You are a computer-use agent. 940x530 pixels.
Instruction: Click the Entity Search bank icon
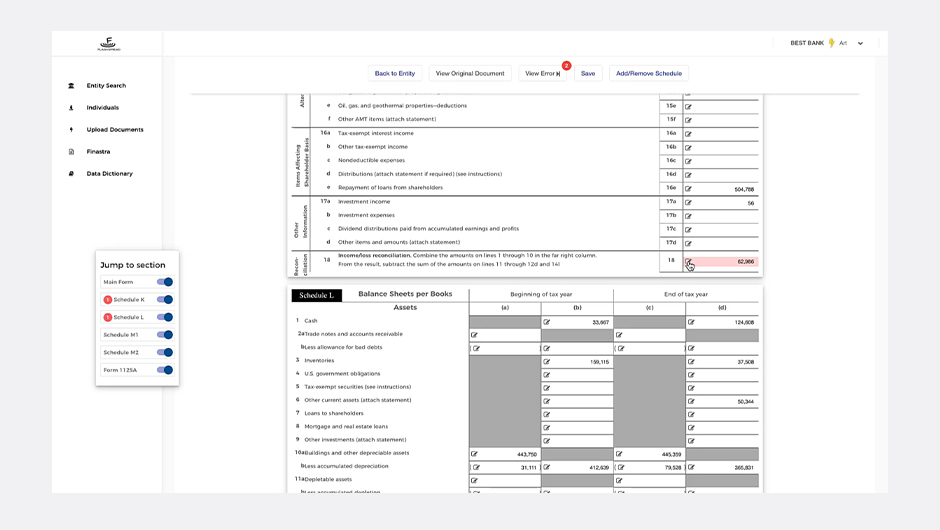71,86
